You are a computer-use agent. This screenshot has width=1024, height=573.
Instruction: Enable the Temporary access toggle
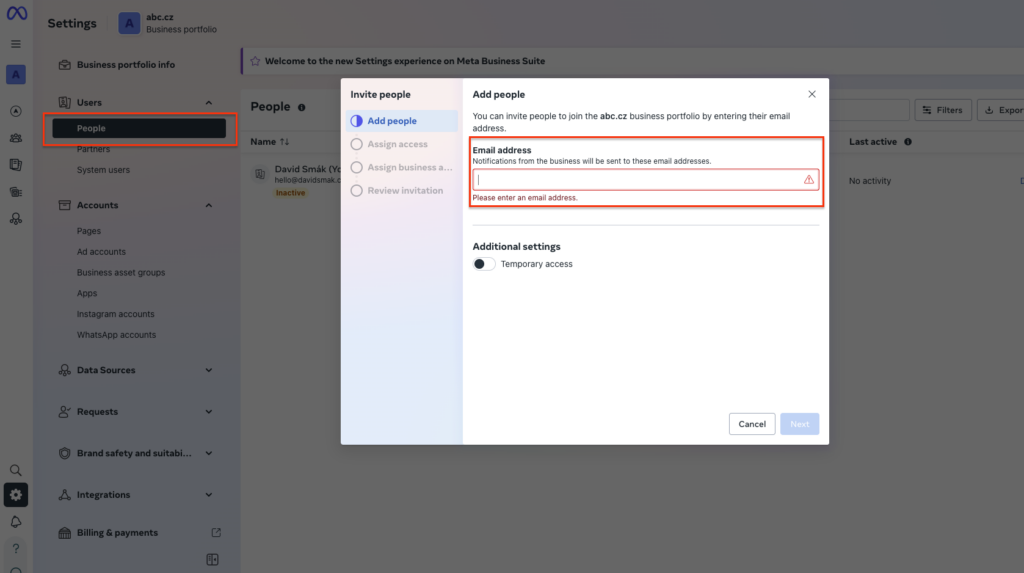pyautogui.click(x=484, y=264)
